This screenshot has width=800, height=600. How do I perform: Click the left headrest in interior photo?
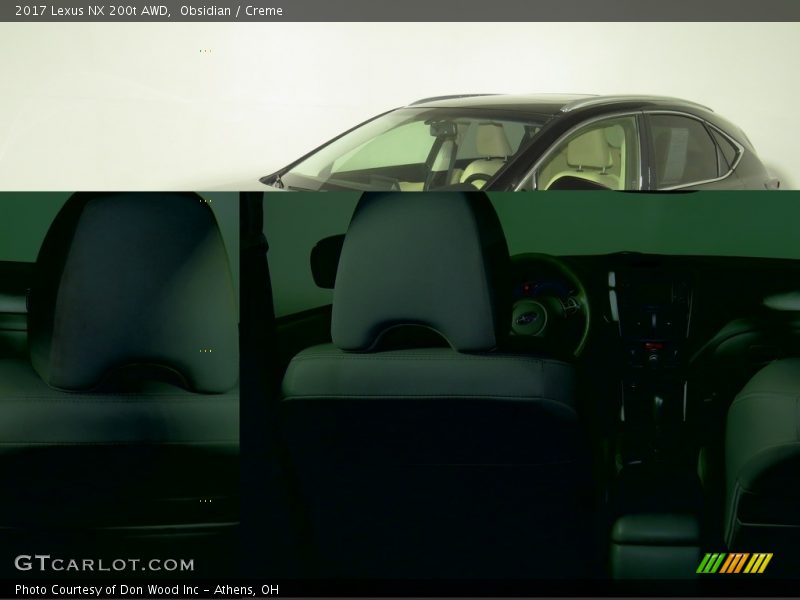pos(135,290)
